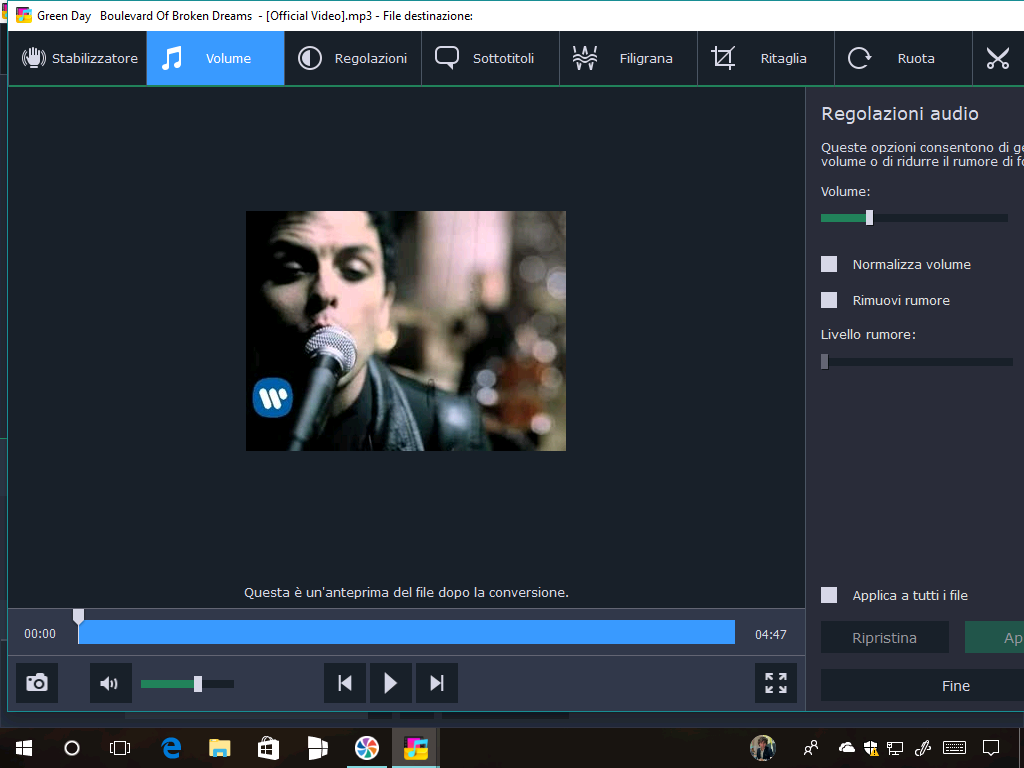Click the playback volume slider handle
Screen dimensions: 1024x768
click(x=198, y=684)
